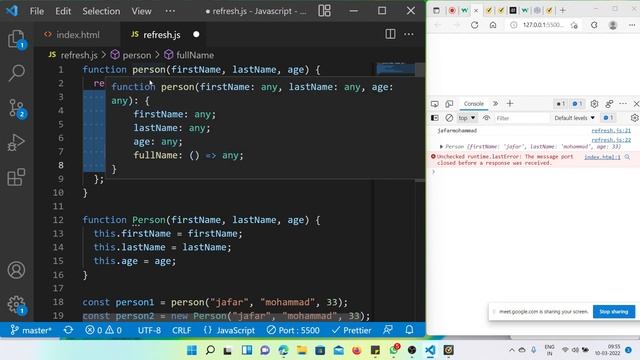Synchronize changes in status bar

(x=68, y=330)
